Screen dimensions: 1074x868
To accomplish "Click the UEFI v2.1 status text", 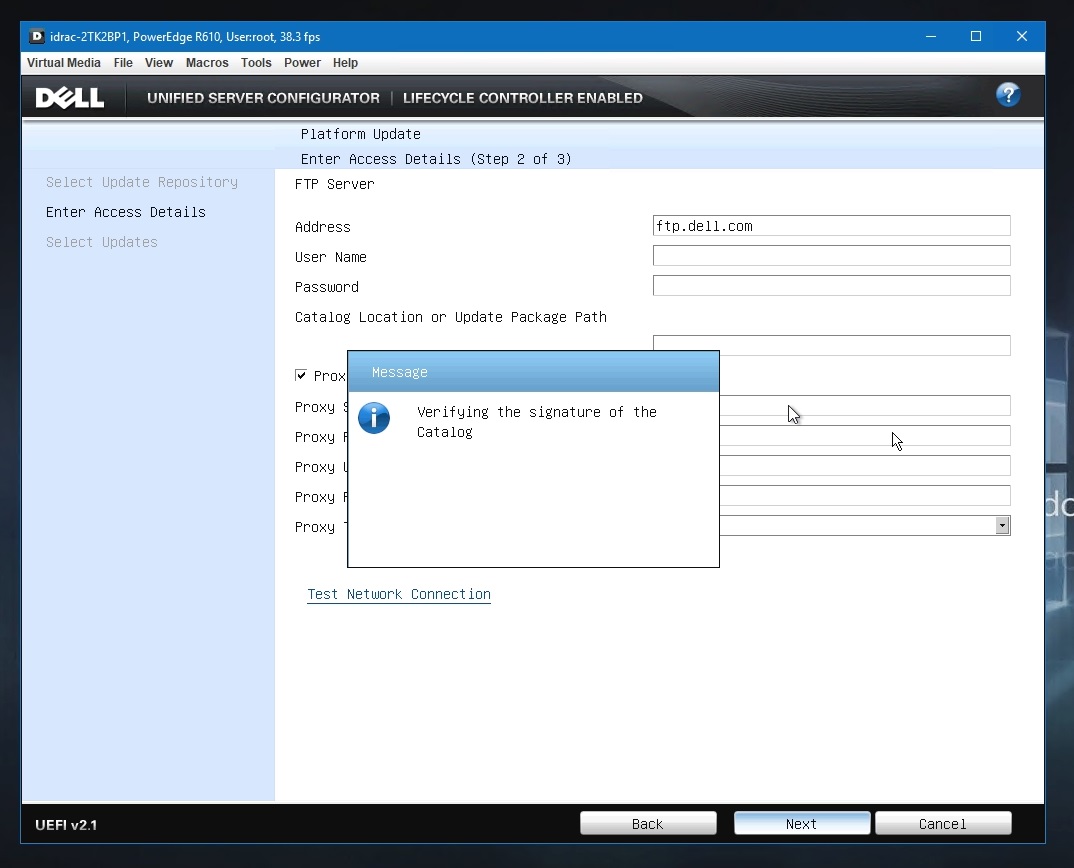I will pyautogui.click(x=66, y=825).
